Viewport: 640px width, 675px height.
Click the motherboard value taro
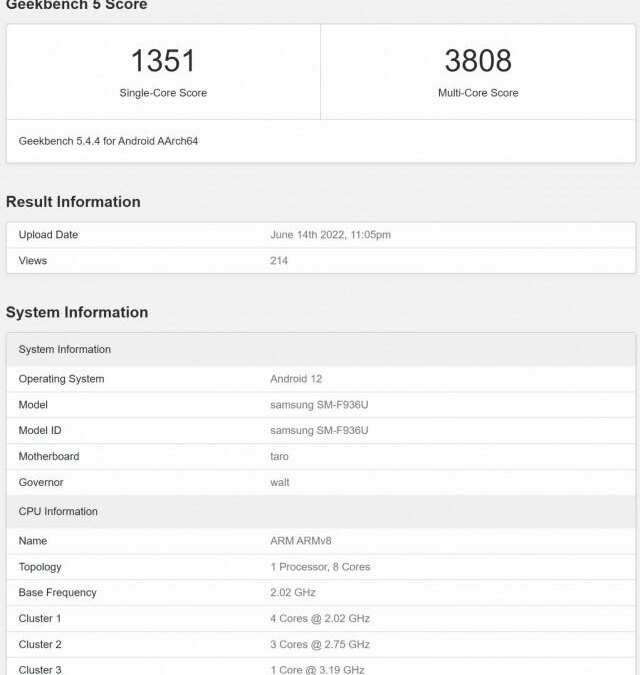(279, 457)
